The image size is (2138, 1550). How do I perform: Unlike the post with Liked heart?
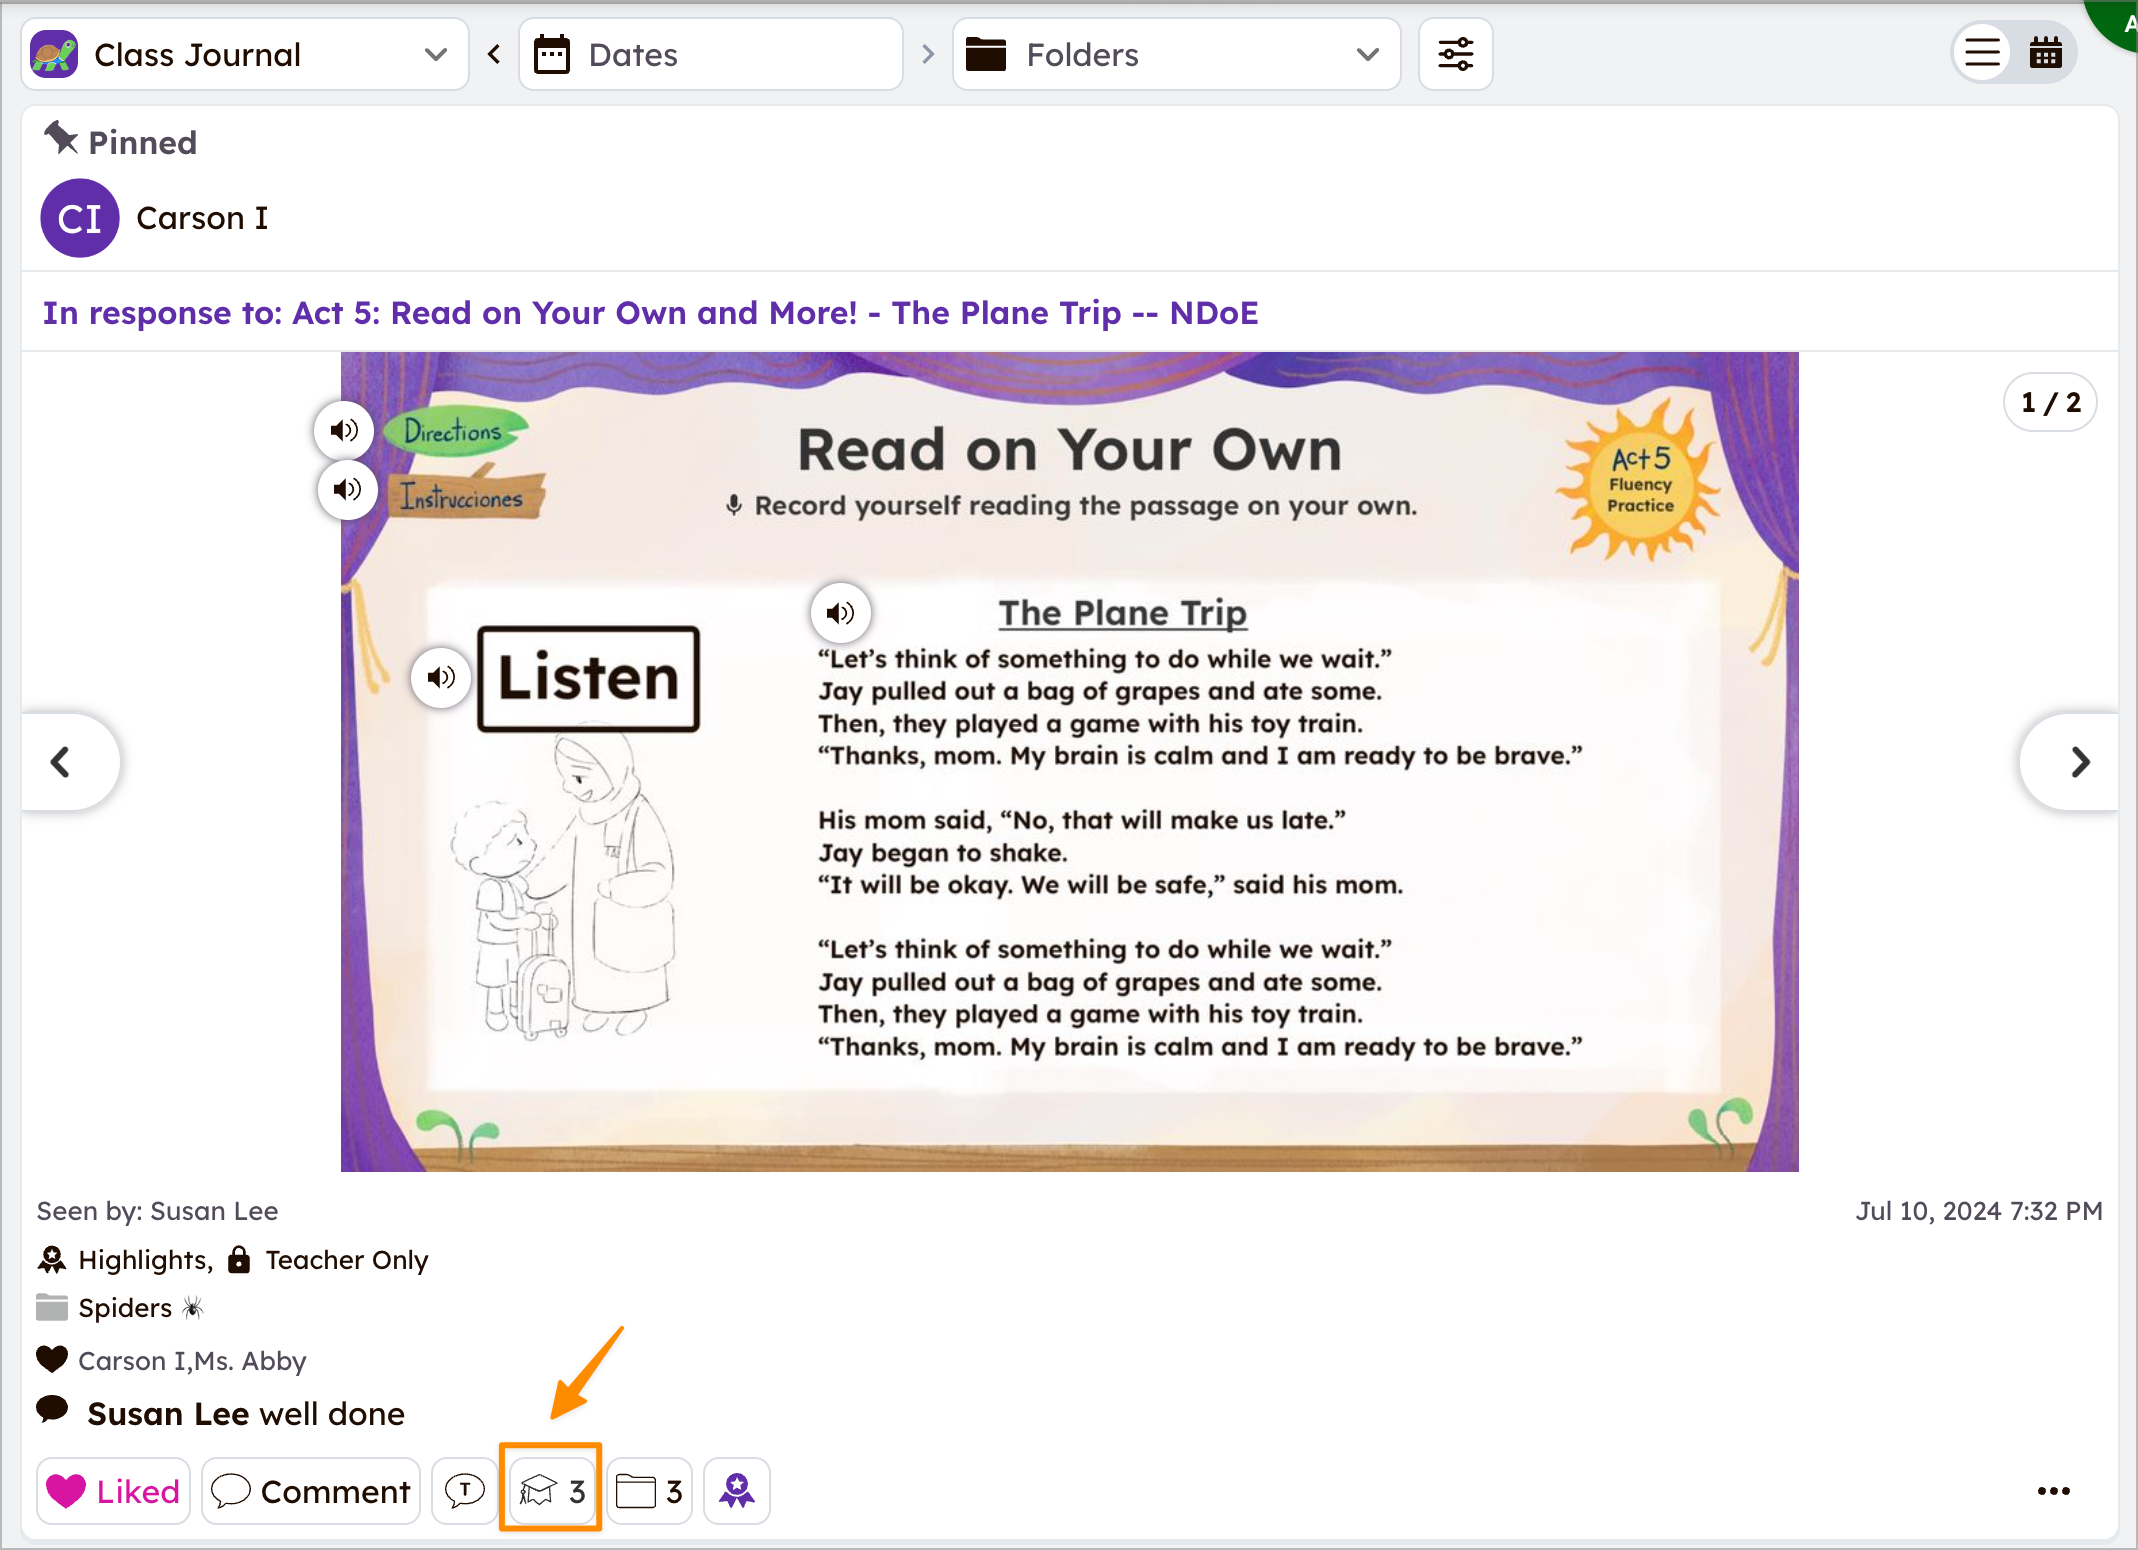click(x=113, y=1490)
